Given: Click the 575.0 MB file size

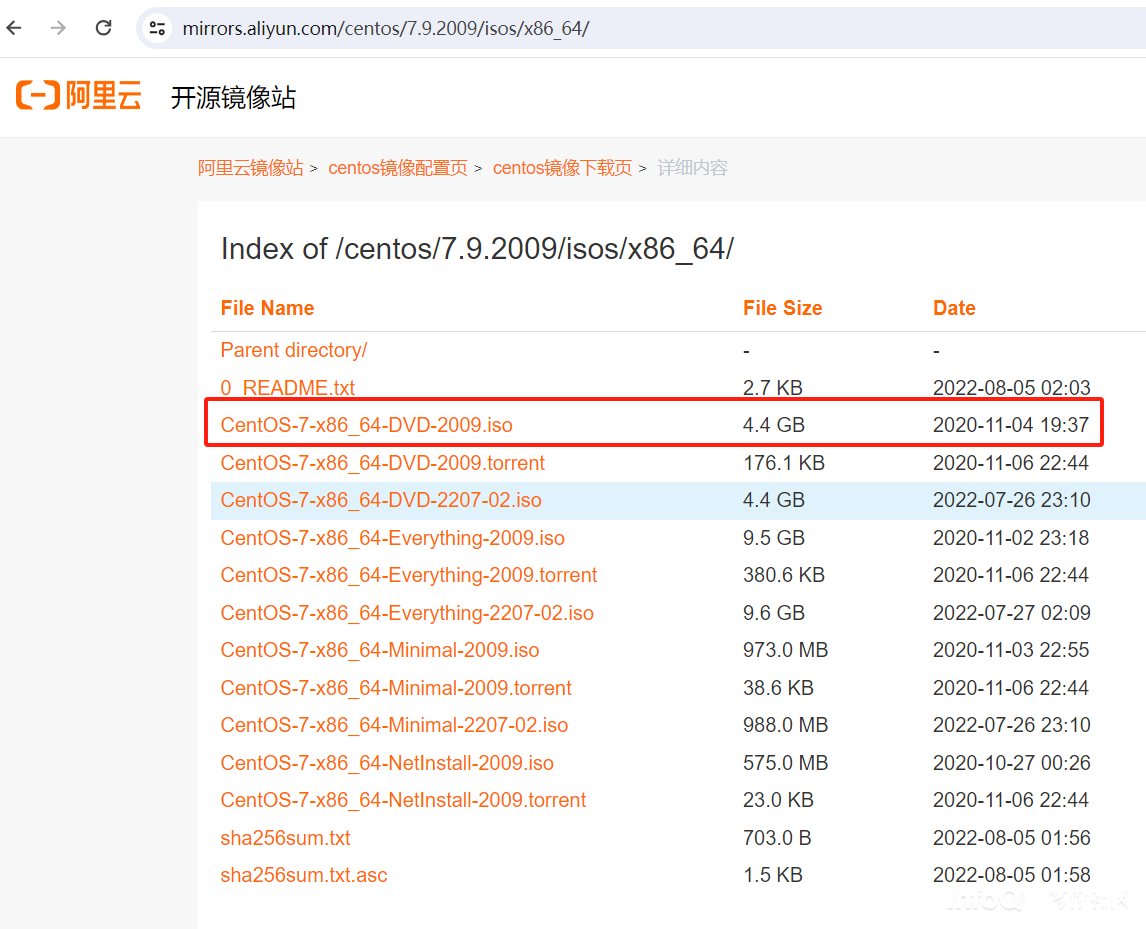Looking at the screenshot, I should click(786, 763).
